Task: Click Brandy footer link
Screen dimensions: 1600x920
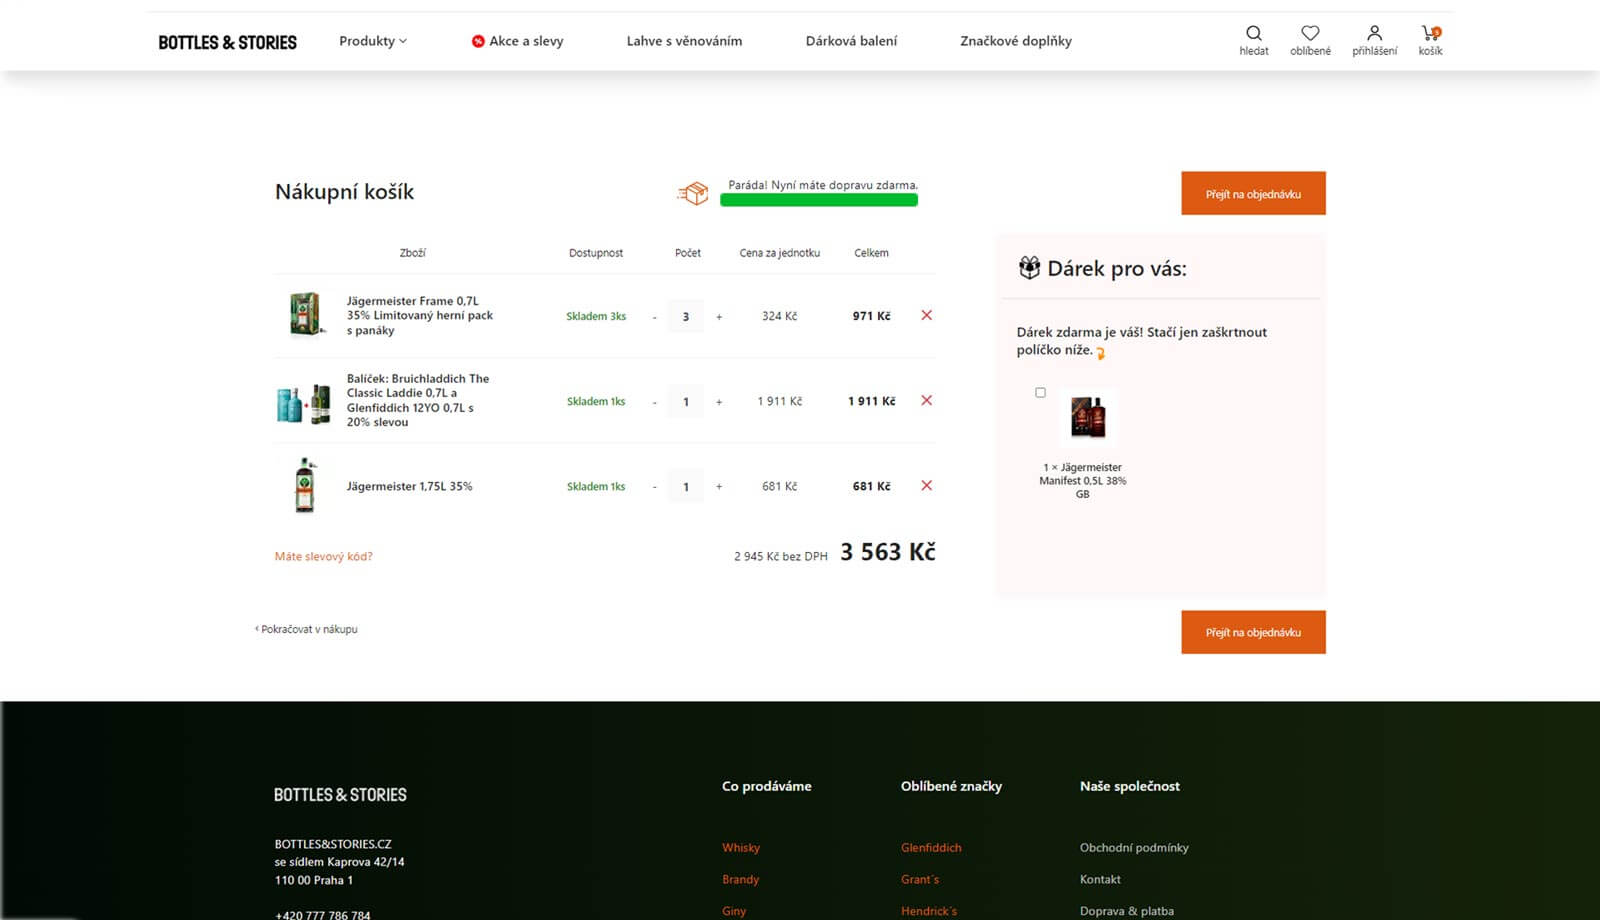Action: pos(740,879)
